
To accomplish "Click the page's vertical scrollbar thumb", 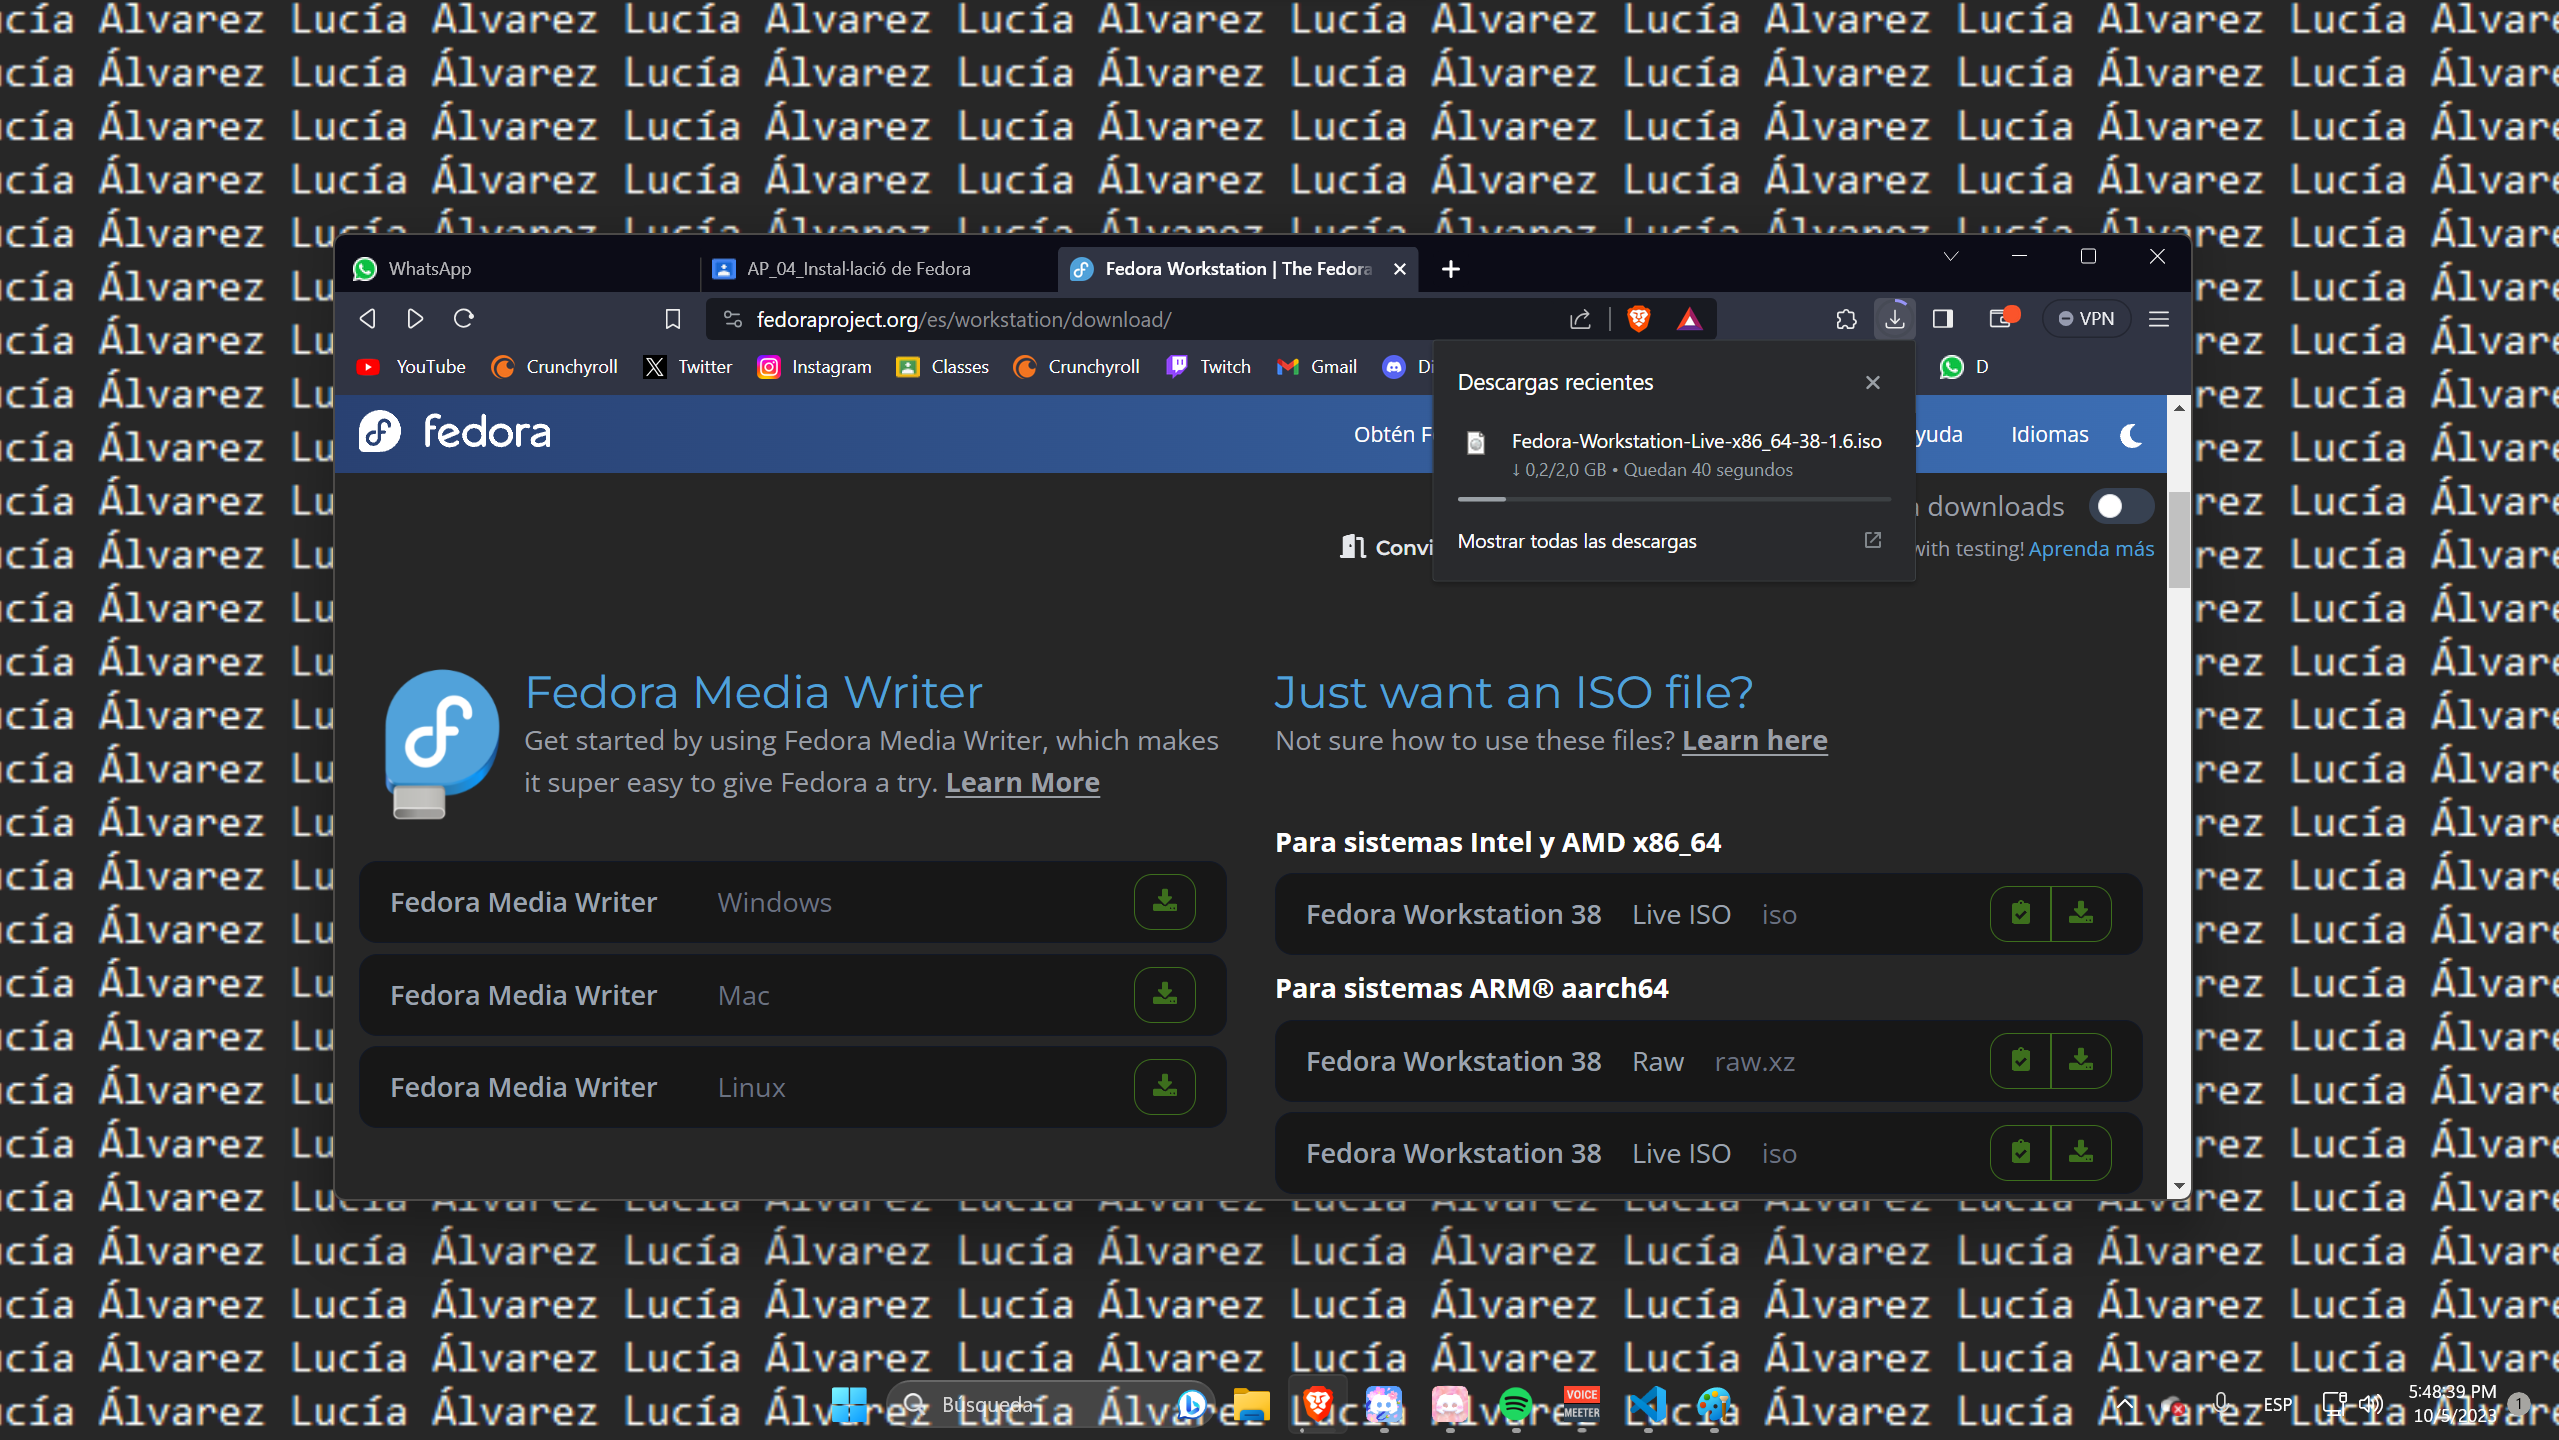I will tap(2178, 540).
